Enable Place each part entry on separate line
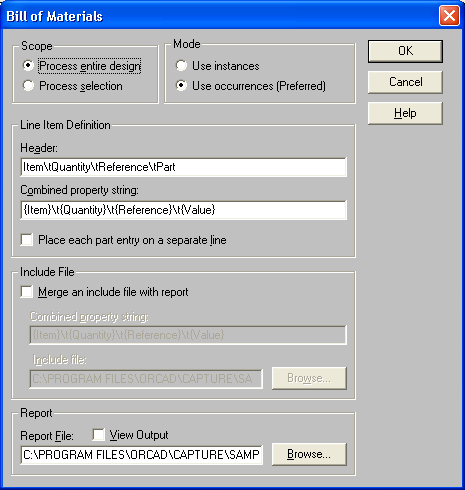 [27, 240]
